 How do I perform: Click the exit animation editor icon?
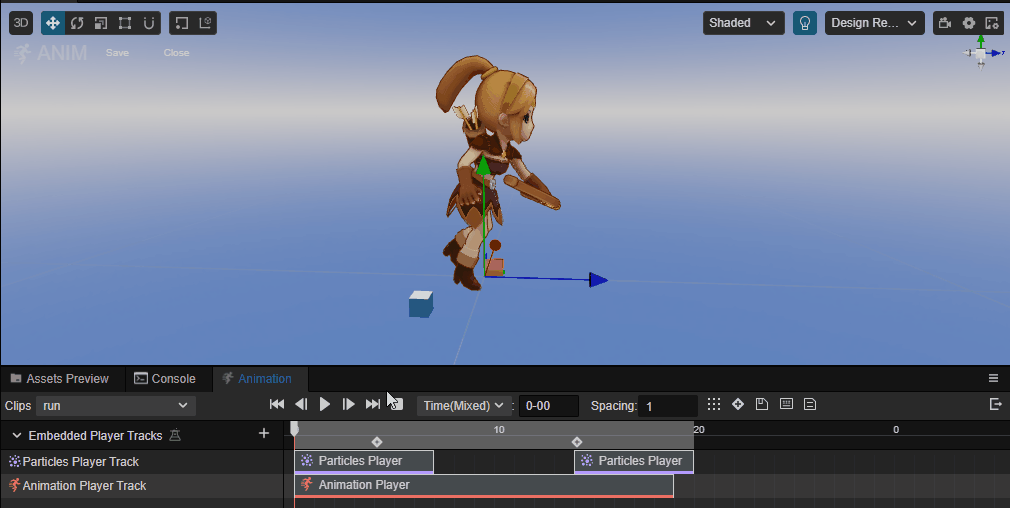pyautogui.click(x=995, y=404)
